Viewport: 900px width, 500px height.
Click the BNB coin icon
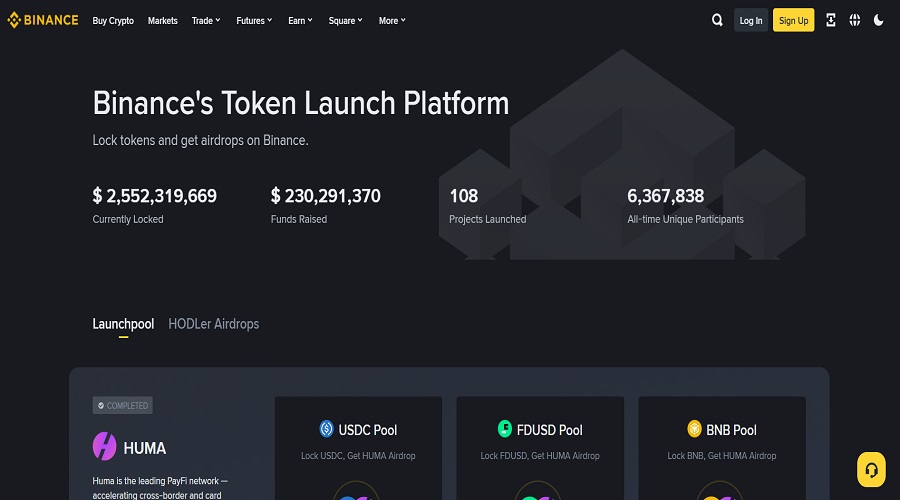tap(695, 429)
